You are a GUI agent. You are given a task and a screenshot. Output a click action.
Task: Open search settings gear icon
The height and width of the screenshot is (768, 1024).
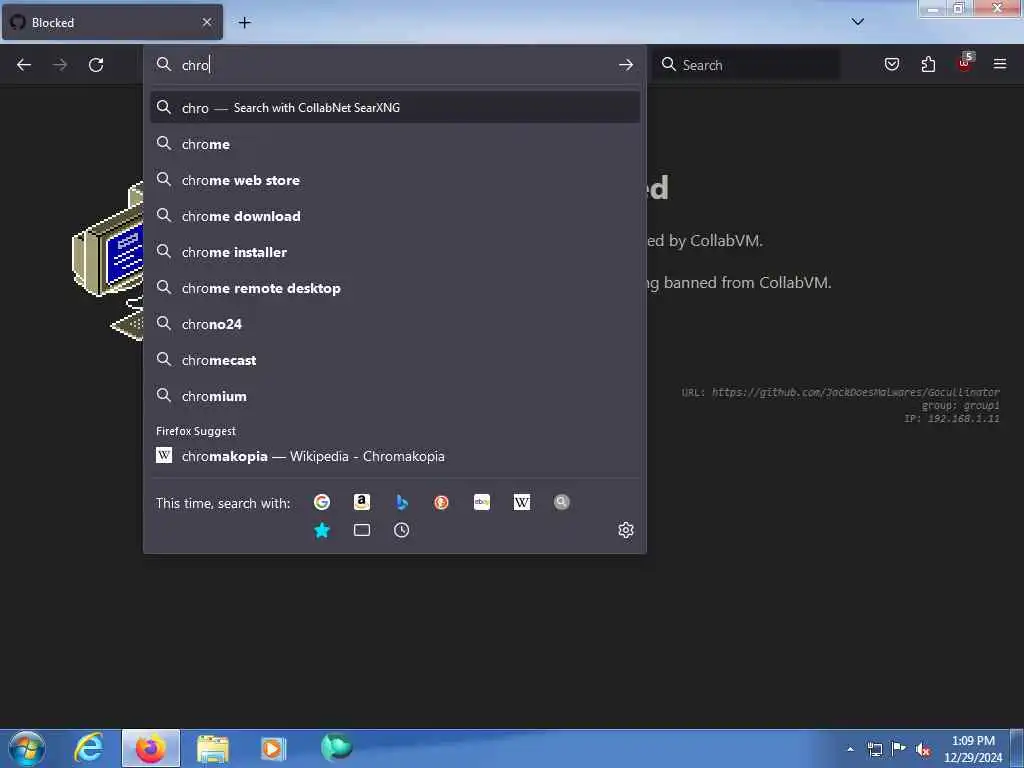click(x=626, y=530)
